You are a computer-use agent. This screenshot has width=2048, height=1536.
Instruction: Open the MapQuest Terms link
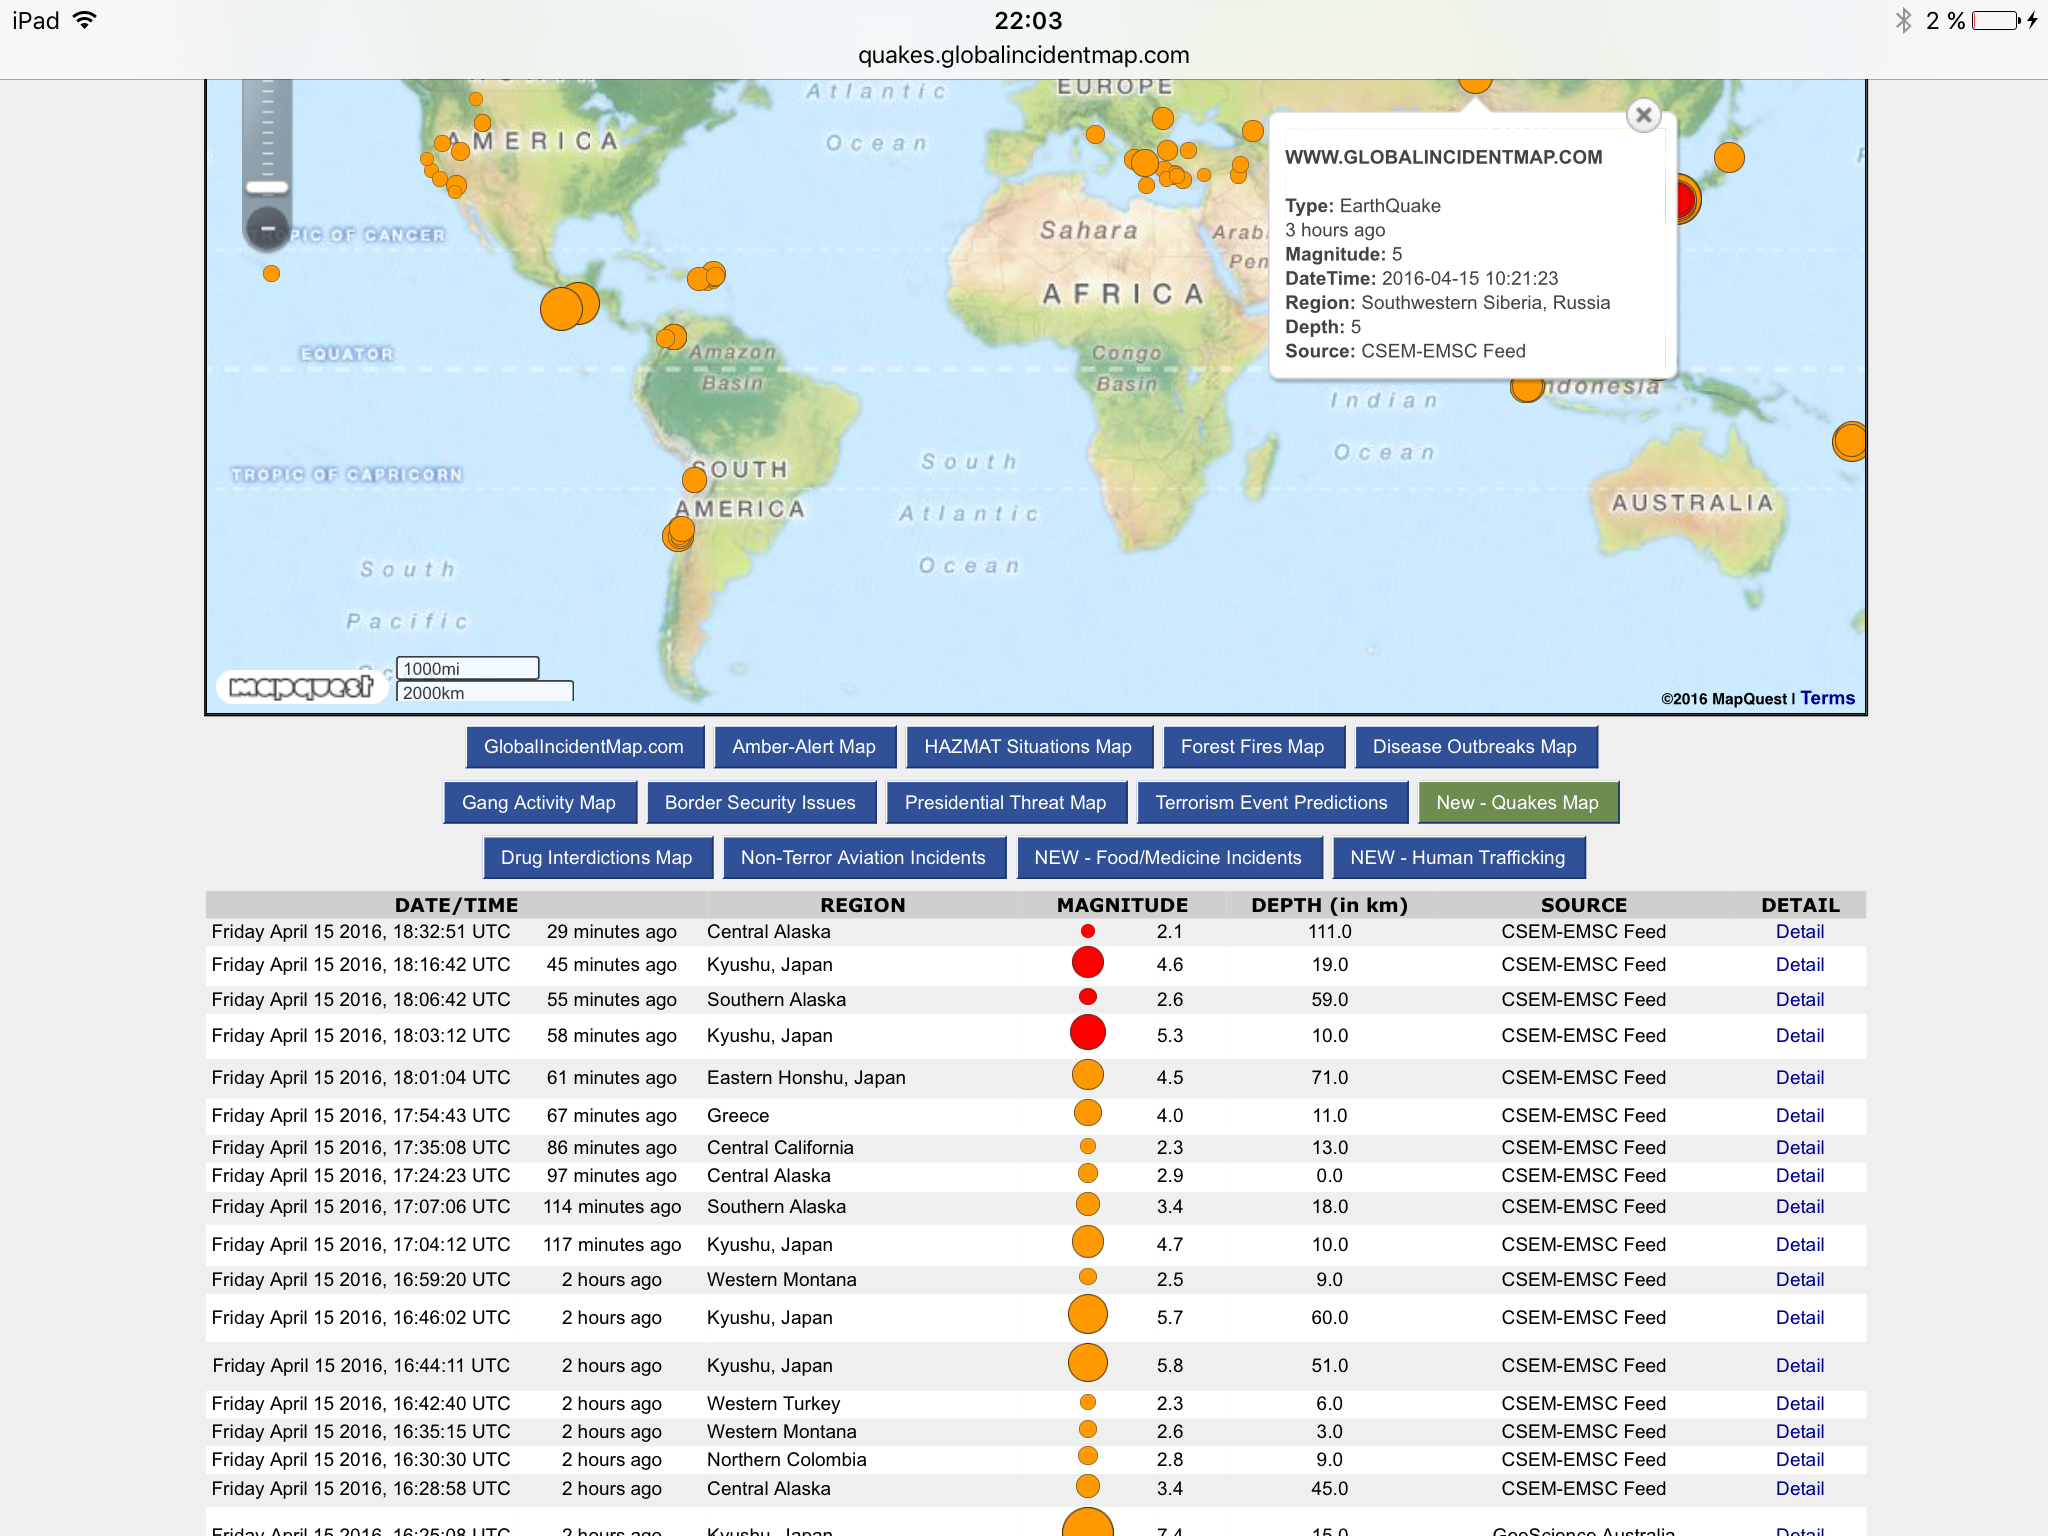pos(1827,698)
